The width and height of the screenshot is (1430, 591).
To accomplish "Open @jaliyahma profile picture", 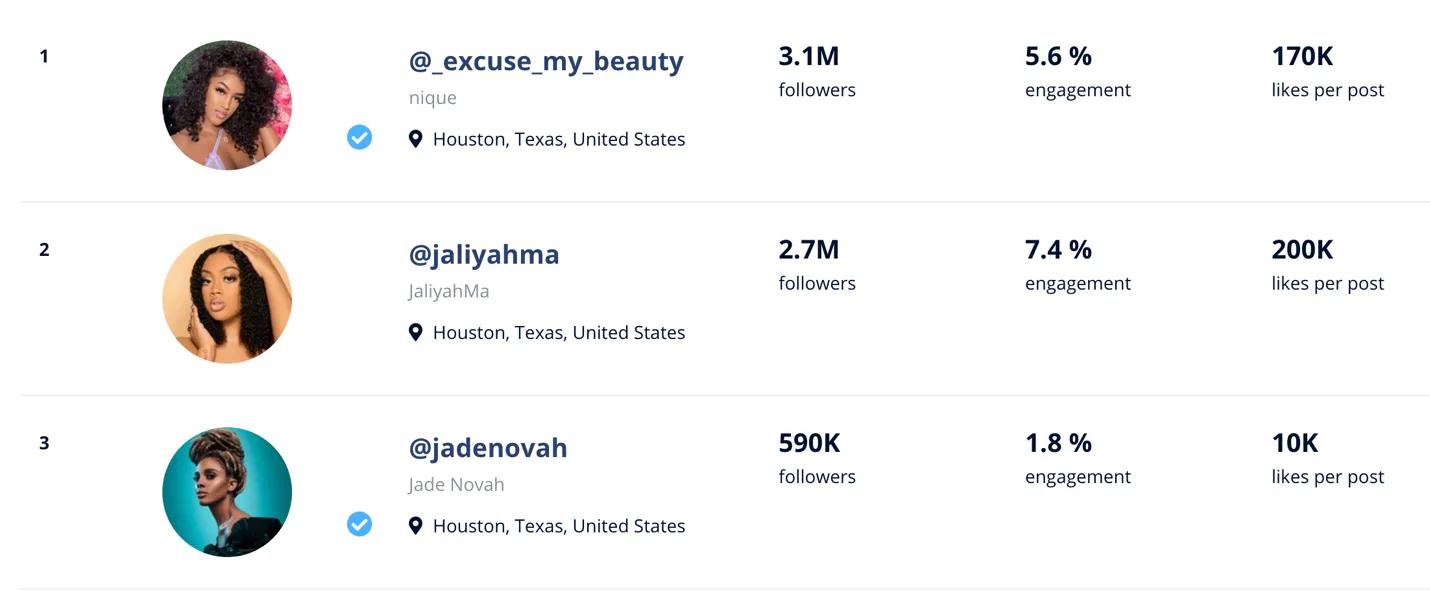I will [x=227, y=298].
